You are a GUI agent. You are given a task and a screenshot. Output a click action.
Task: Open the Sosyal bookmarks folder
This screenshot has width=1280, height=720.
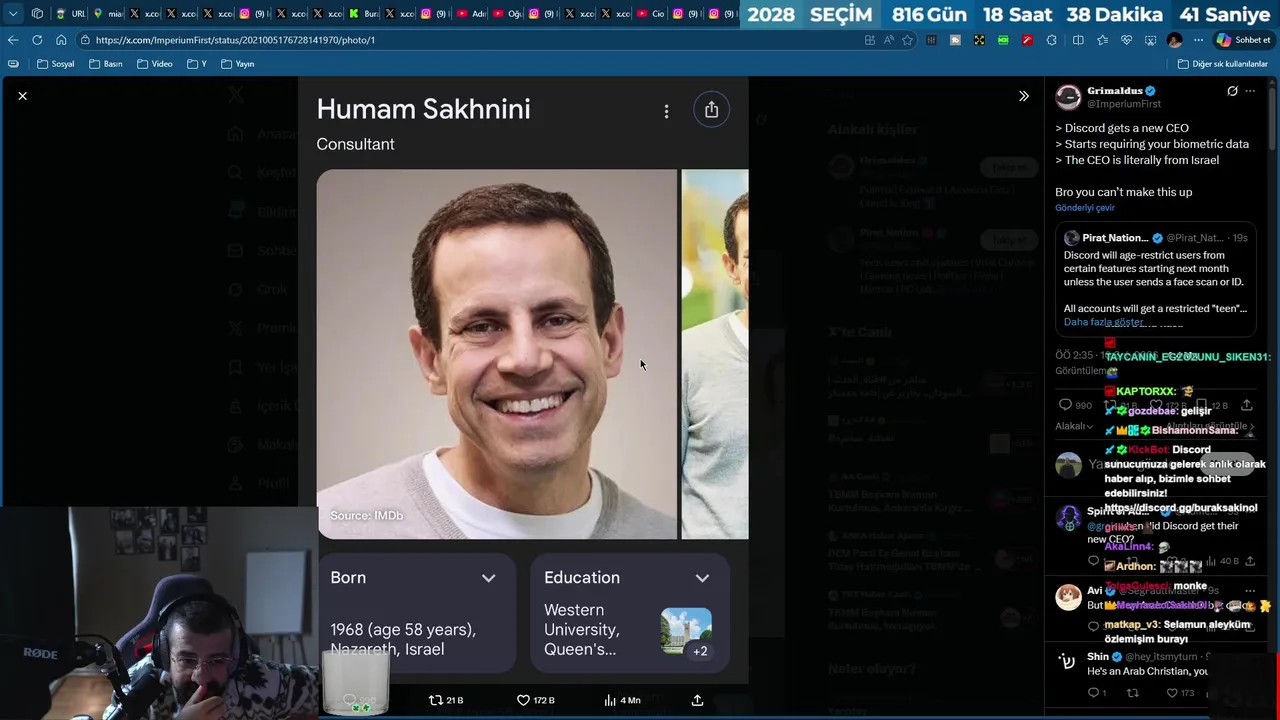point(55,64)
